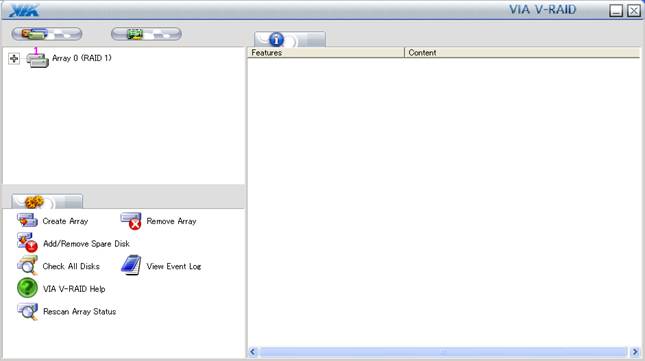
Task: Click the green controller view toolbar button
Action: point(146,34)
